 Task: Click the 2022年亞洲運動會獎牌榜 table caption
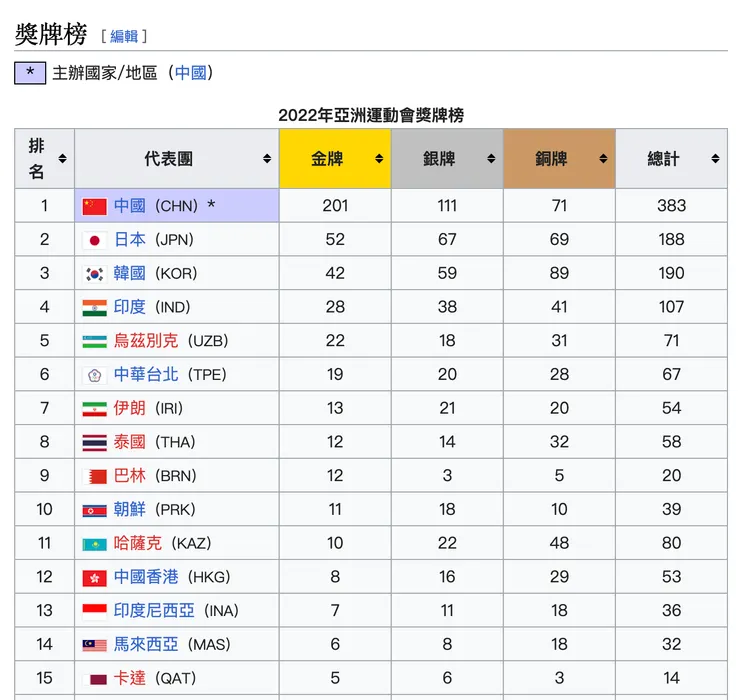pos(371,115)
